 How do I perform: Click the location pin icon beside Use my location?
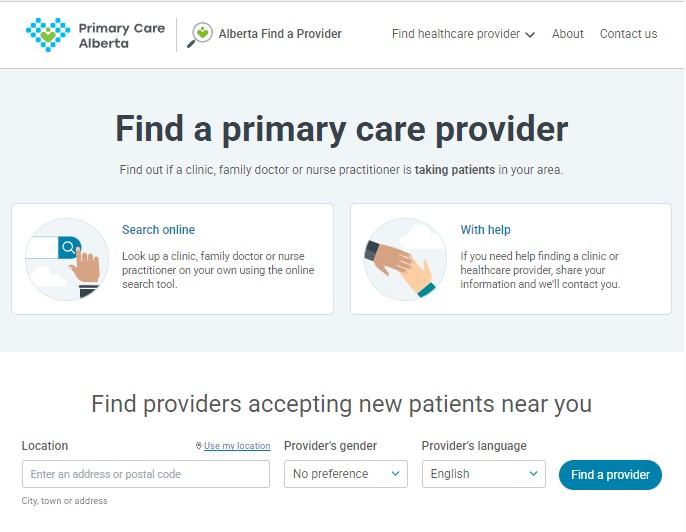click(x=199, y=446)
